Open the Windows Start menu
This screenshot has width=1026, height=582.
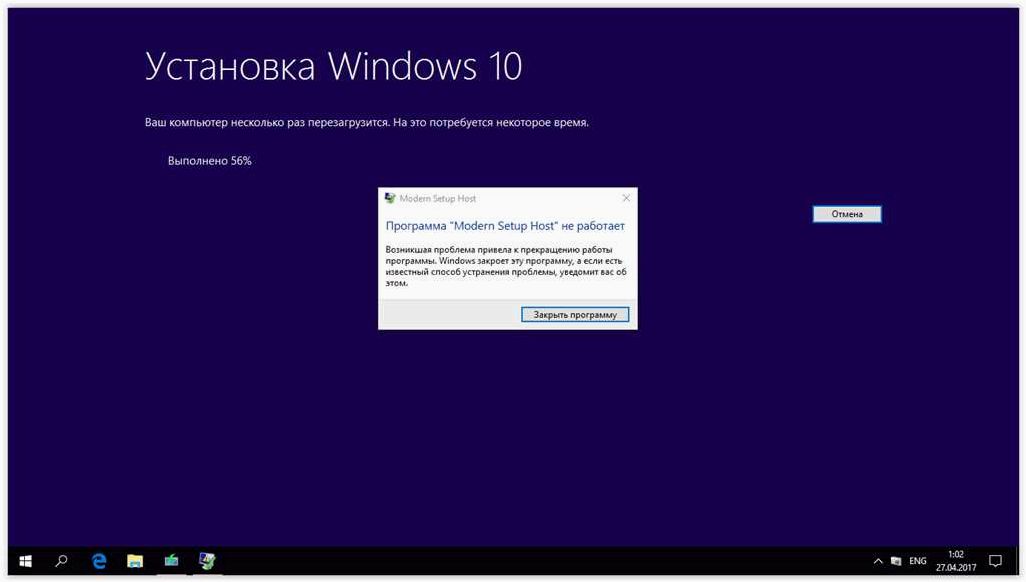(x=26, y=561)
